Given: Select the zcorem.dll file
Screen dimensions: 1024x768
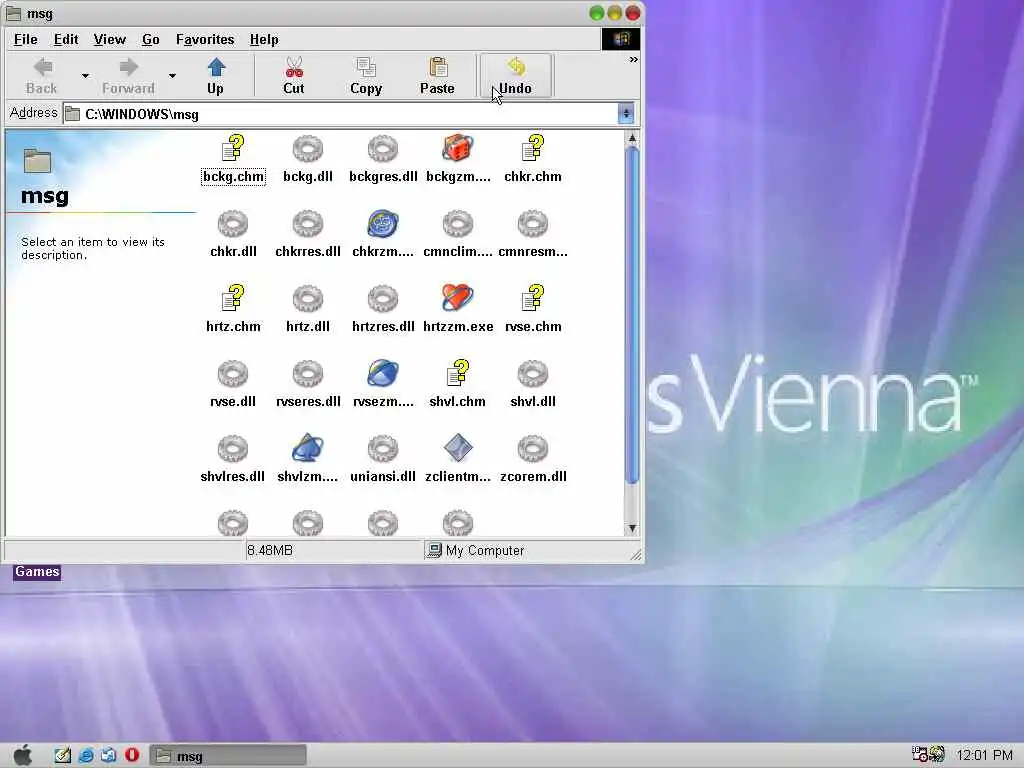Looking at the screenshot, I should point(533,460).
